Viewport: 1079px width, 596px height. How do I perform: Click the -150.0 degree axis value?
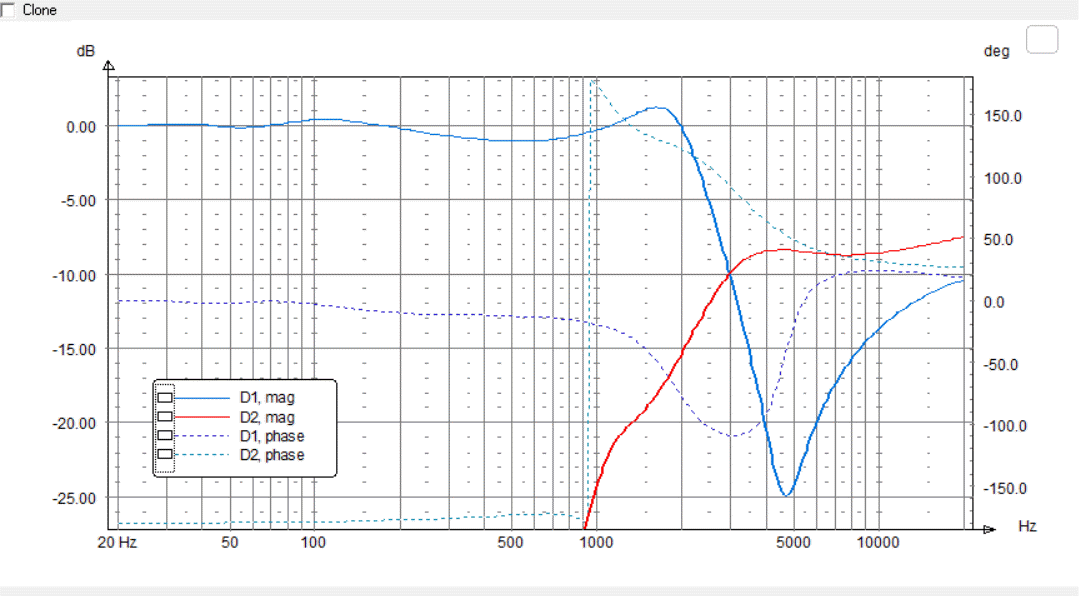point(1005,489)
